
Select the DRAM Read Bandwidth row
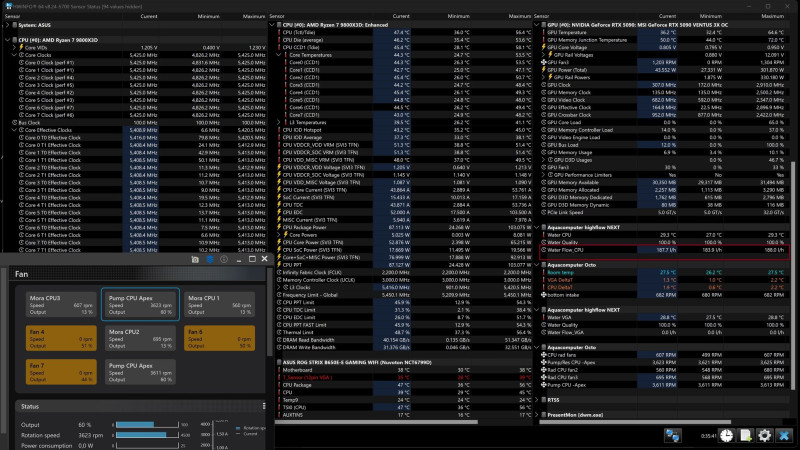(x=404, y=340)
